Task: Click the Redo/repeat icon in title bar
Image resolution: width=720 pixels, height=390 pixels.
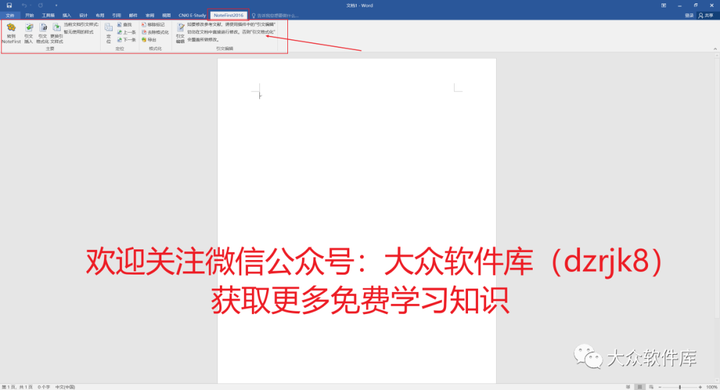Action: pos(40,6)
